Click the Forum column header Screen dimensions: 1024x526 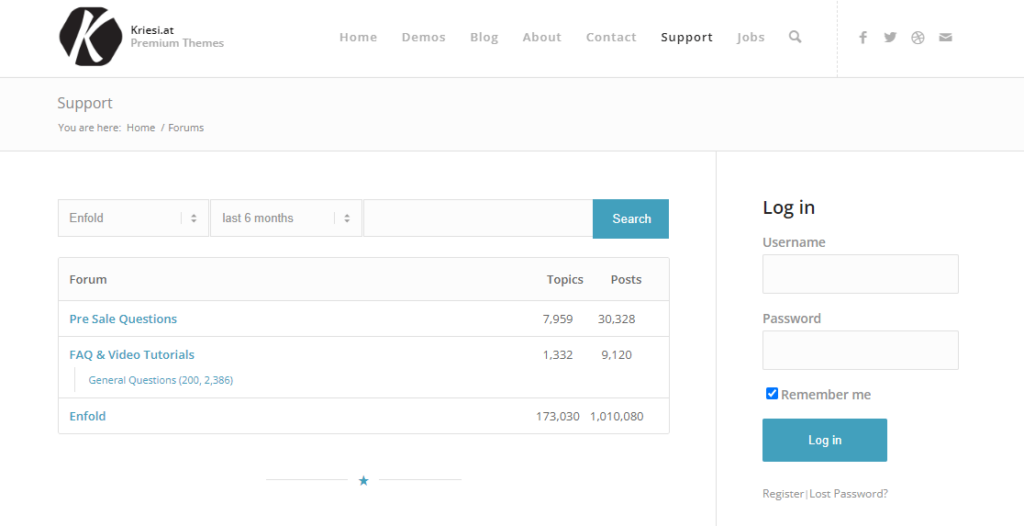point(88,280)
